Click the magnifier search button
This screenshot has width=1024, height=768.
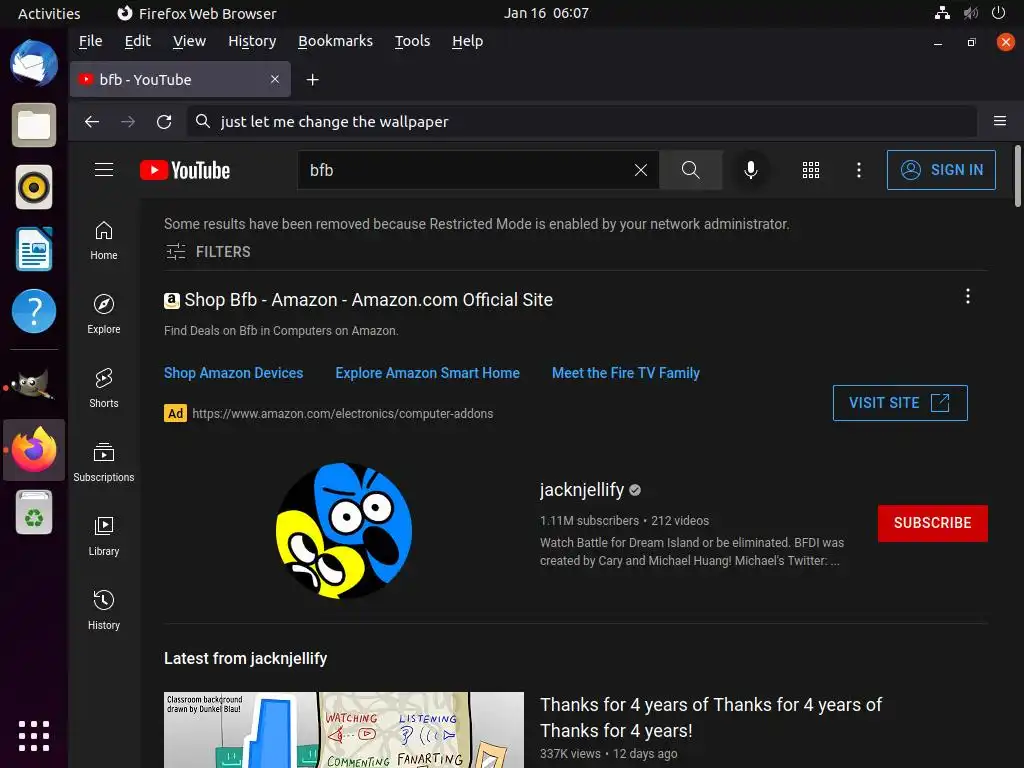pyautogui.click(x=690, y=170)
